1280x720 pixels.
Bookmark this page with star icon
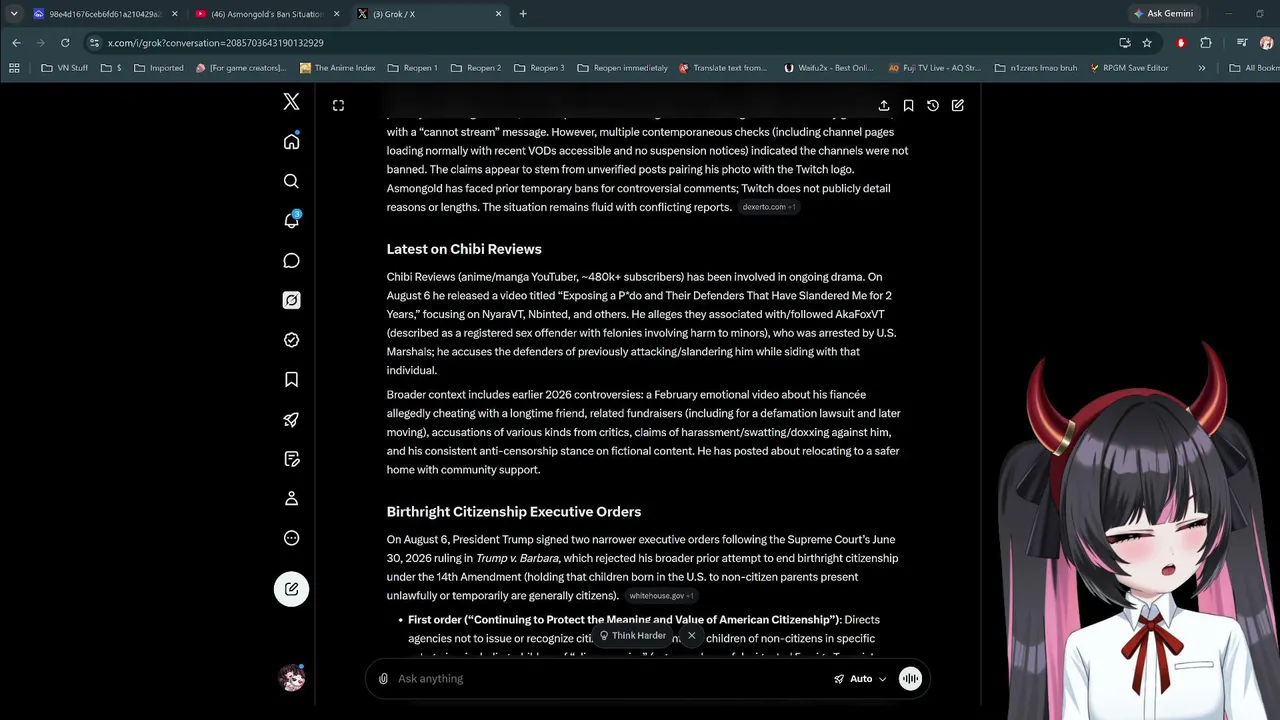point(1147,43)
